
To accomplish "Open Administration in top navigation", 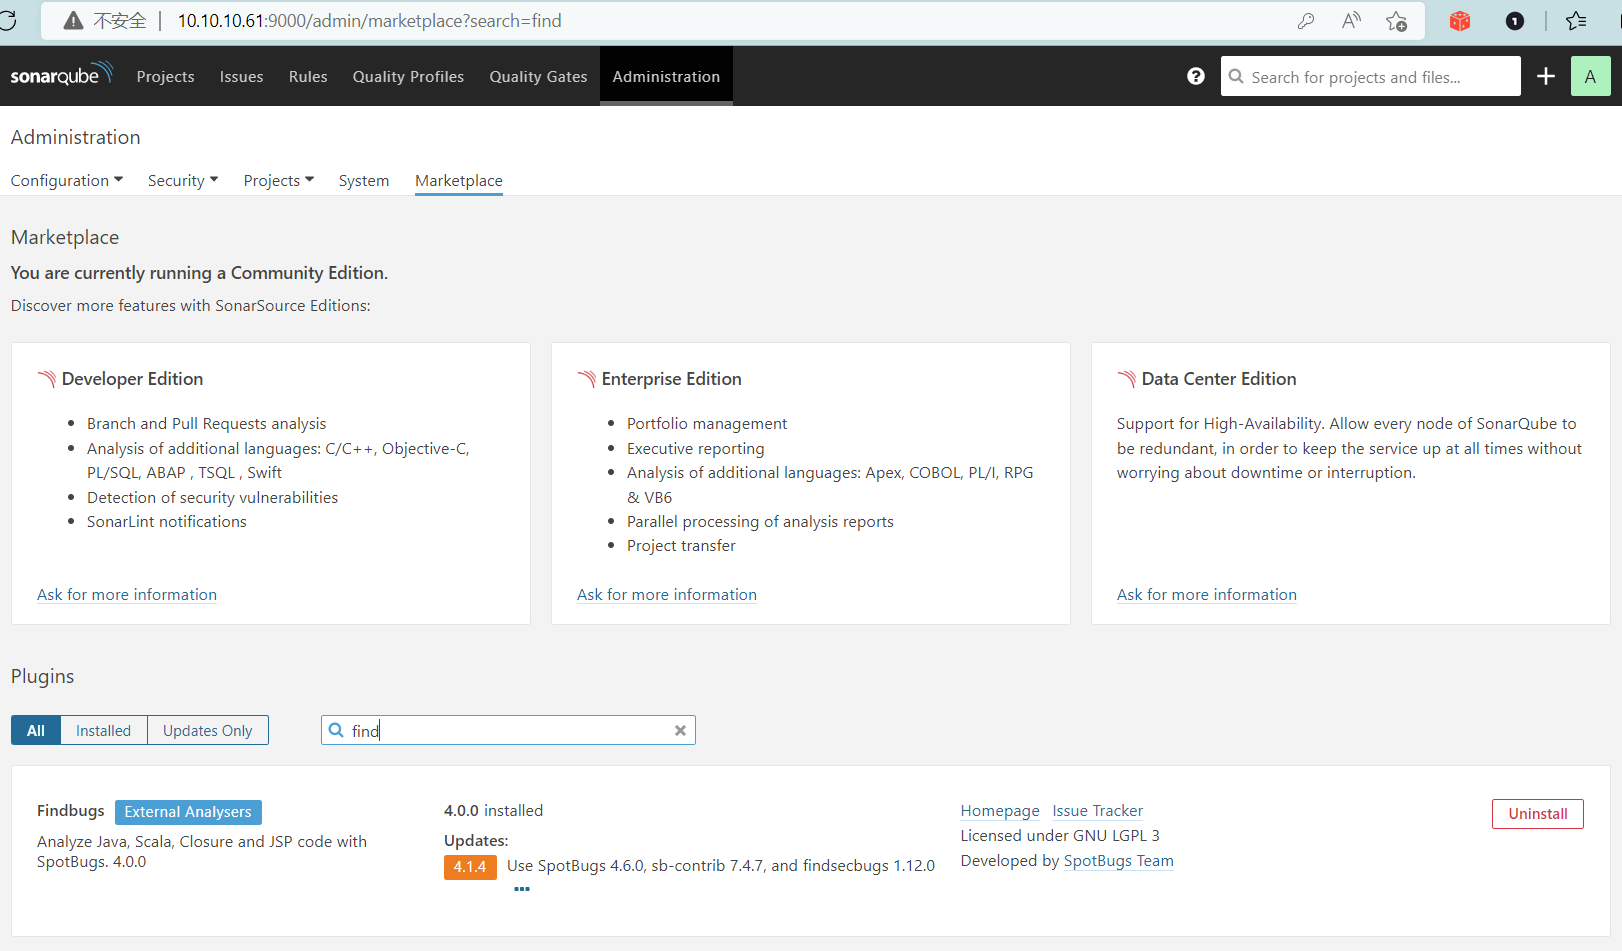I will 666,76.
